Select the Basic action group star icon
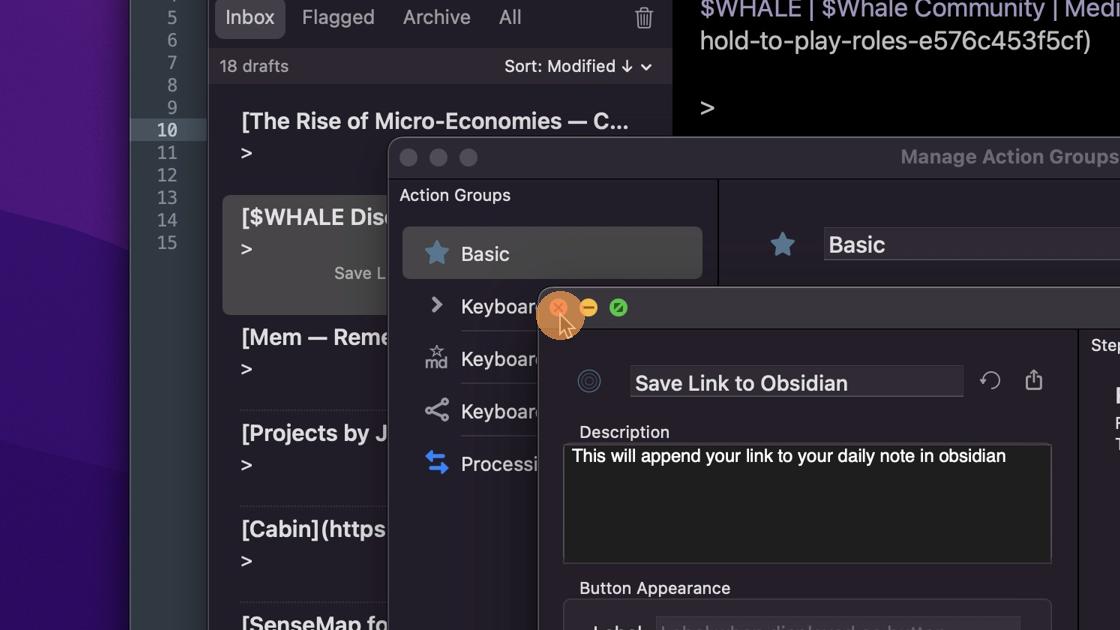 click(x=436, y=253)
